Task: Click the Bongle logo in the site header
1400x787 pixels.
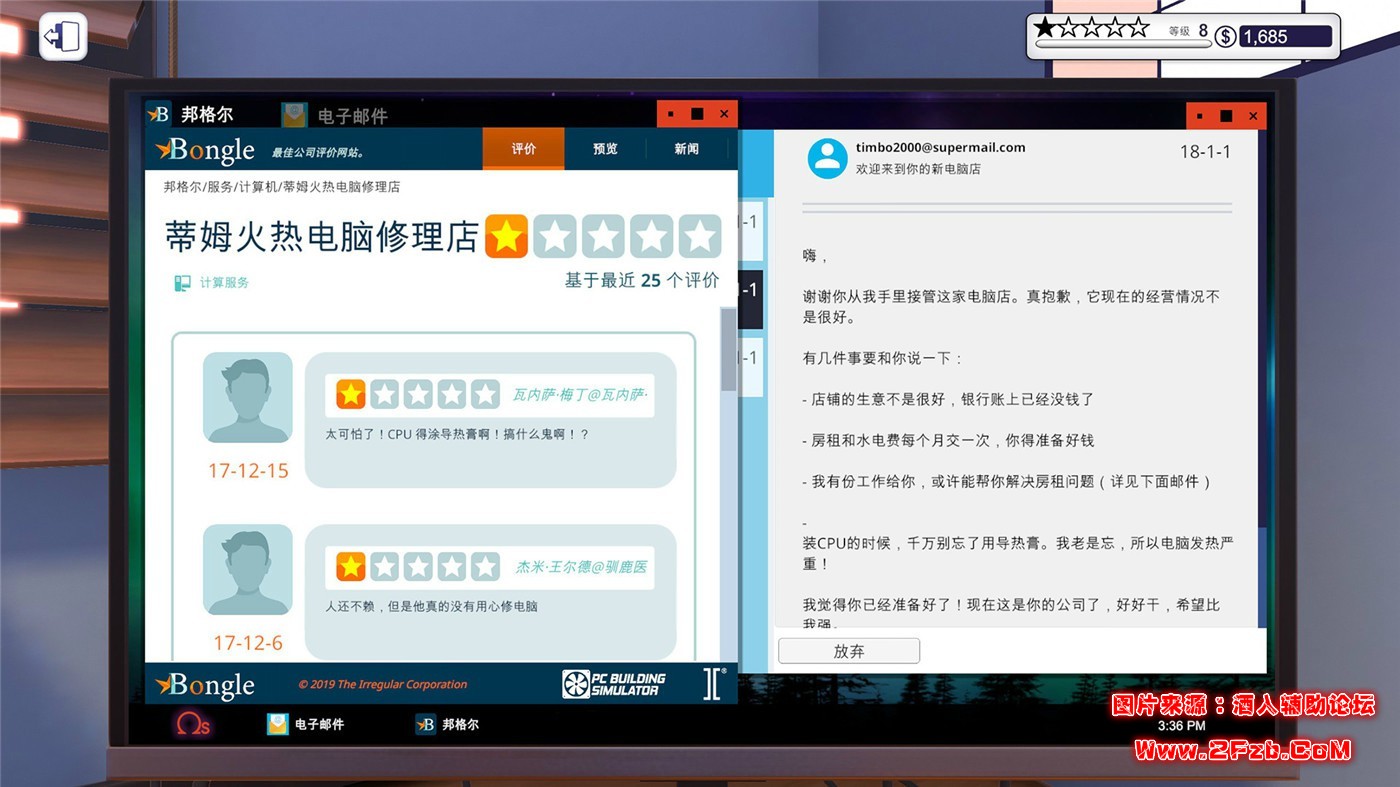Action: tap(205, 150)
